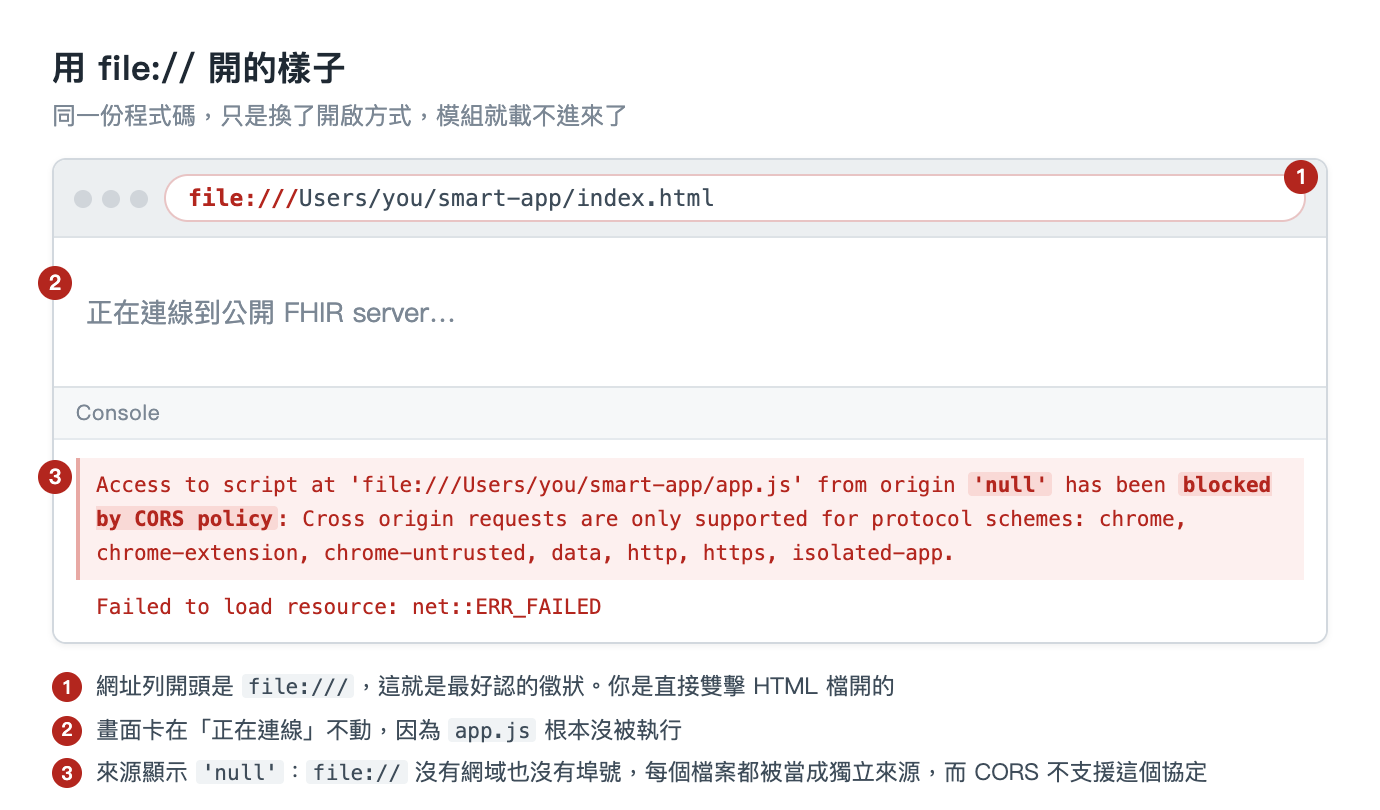Click the third gray window dot
The width and height of the screenshot is (1380, 810).
(139, 199)
